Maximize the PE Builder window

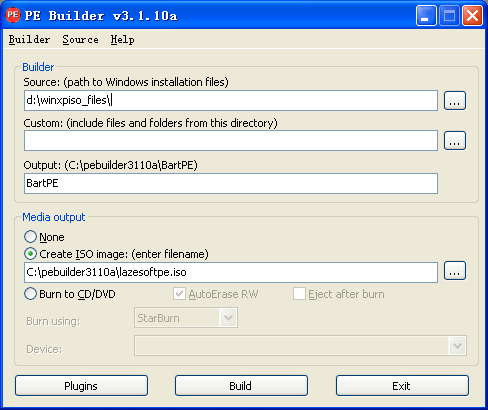coord(449,16)
